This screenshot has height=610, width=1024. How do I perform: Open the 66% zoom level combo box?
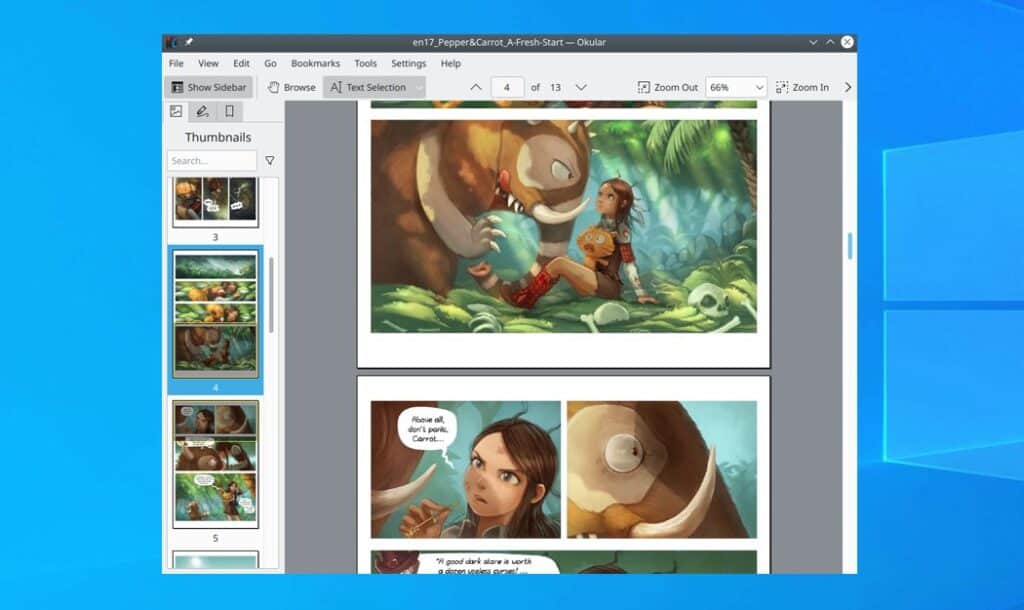736,87
